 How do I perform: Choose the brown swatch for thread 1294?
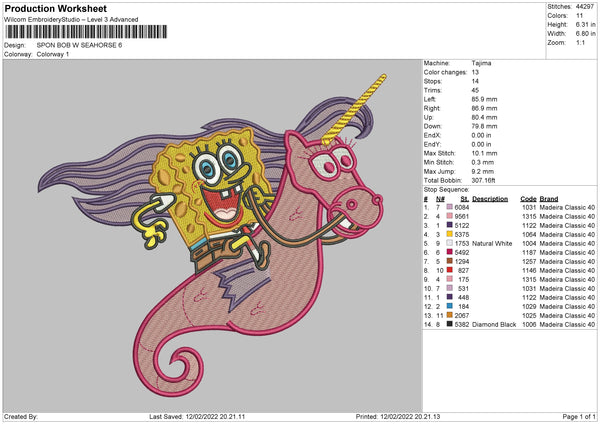pyautogui.click(x=452, y=260)
